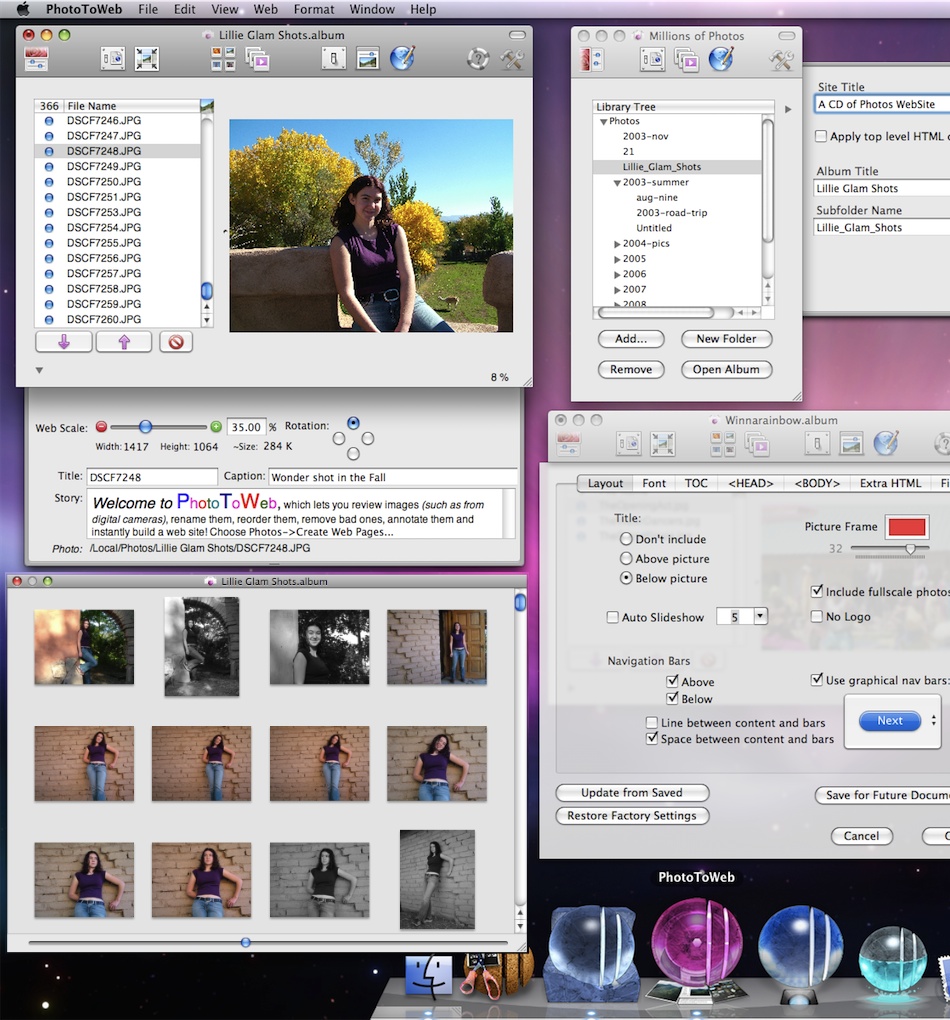Click "Restore Factory Settings" button
Screen dimensions: 950x1020
tap(632, 816)
